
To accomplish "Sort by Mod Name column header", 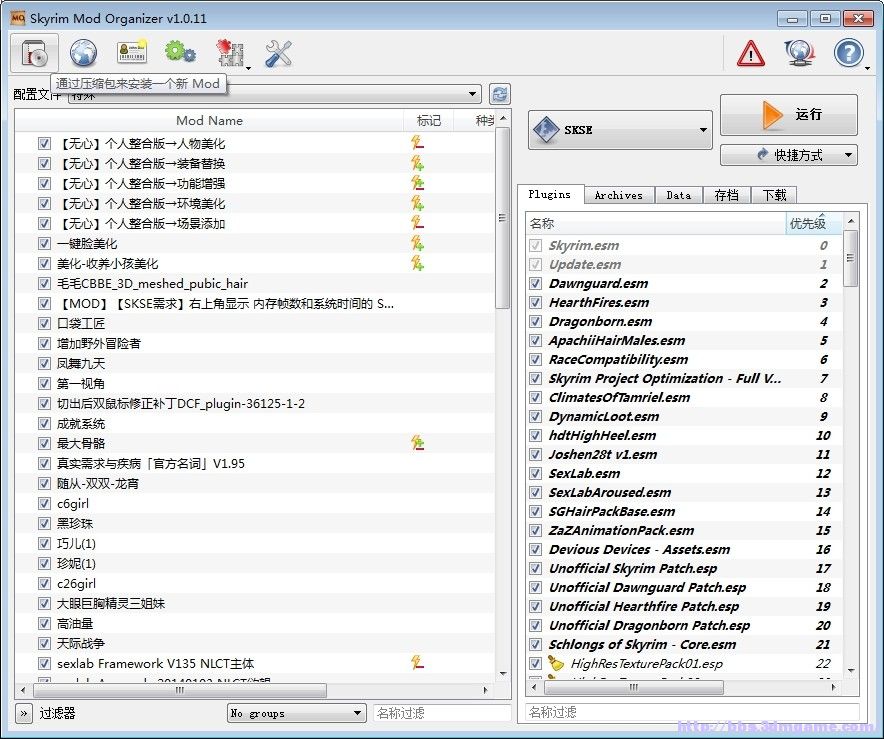I will 209,120.
